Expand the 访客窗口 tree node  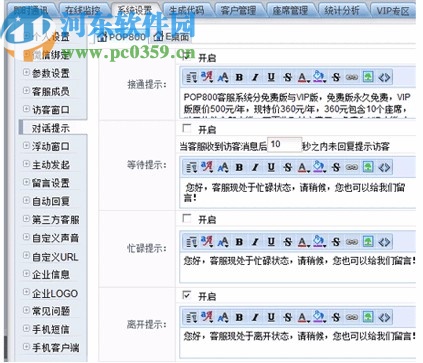pos(26,109)
